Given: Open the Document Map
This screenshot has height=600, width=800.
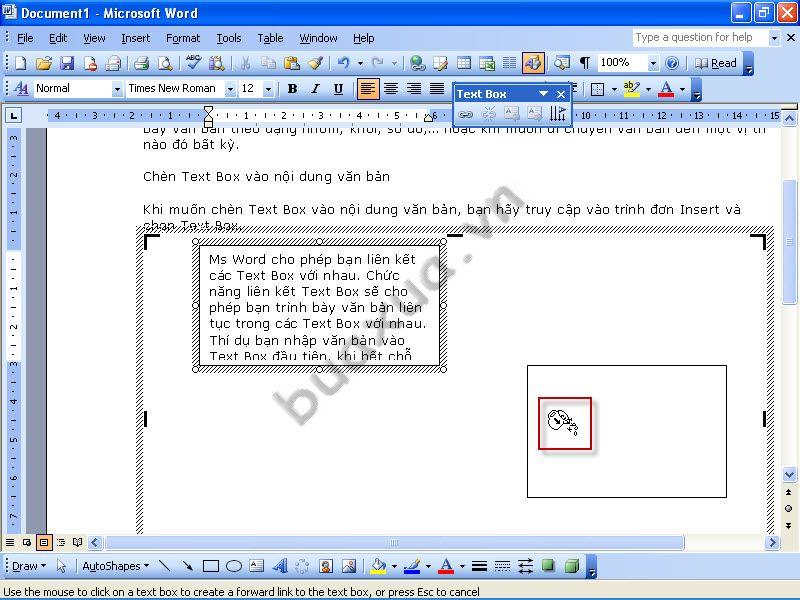Looking at the screenshot, I should click(x=562, y=63).
